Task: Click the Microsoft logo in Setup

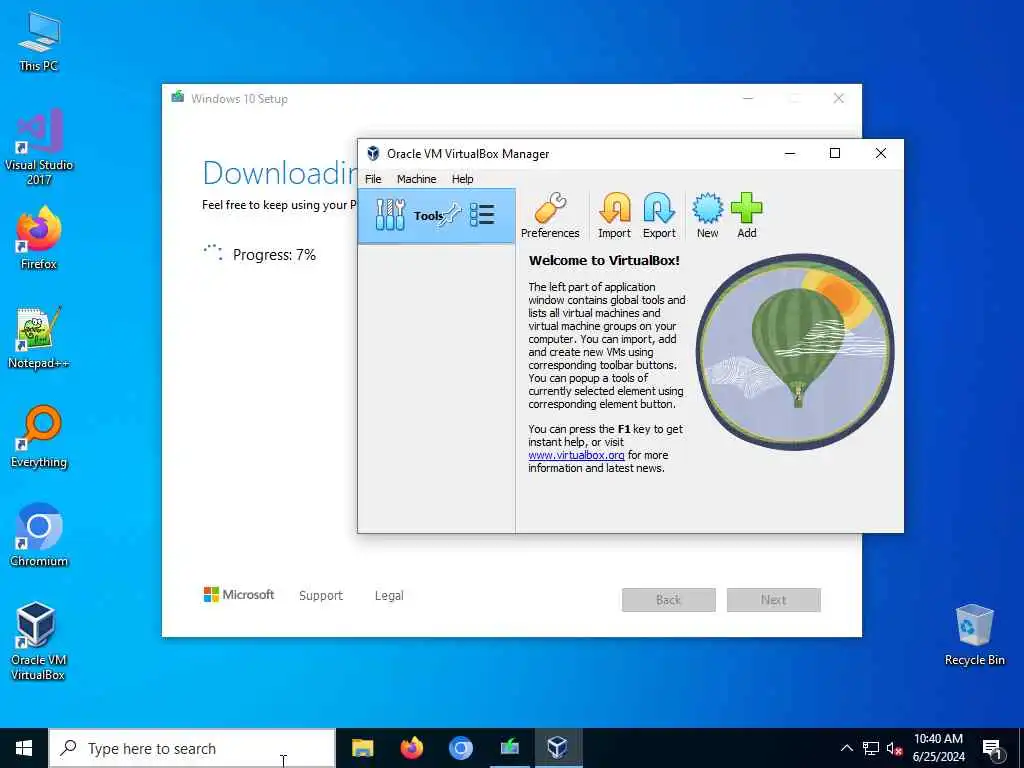Action: (239, 594)
